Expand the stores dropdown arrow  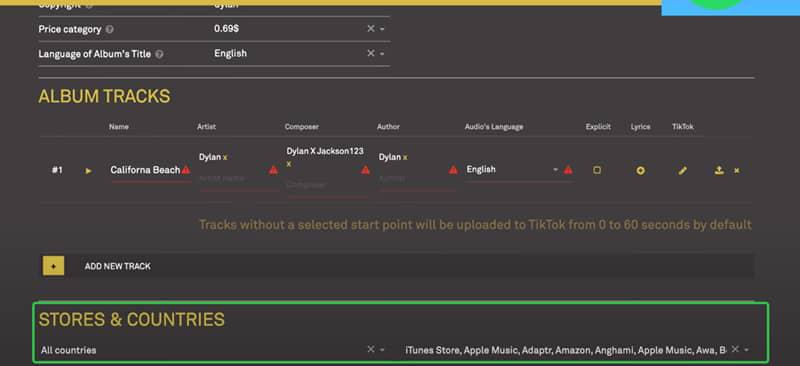[x=746, y=350]
